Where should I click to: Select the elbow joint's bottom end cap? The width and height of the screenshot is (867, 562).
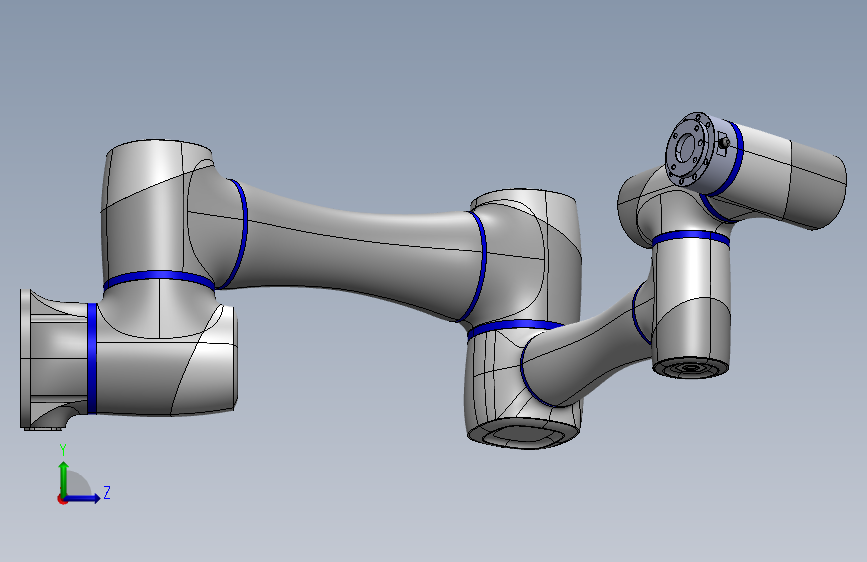point(523,434)
